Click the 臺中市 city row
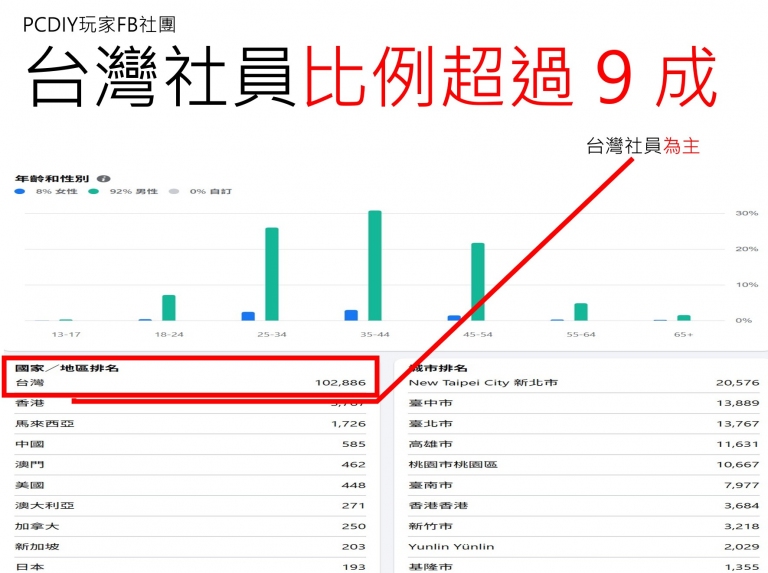The image size is (768, 573). point(583,403)
